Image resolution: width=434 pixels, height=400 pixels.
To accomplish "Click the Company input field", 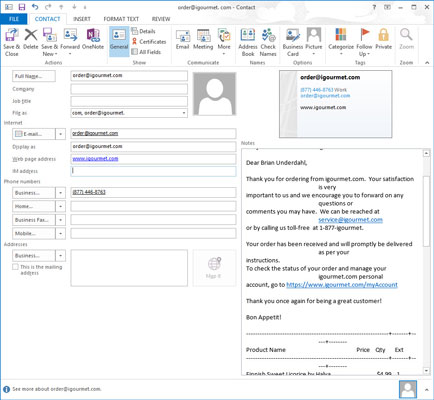I will point(129,89).
